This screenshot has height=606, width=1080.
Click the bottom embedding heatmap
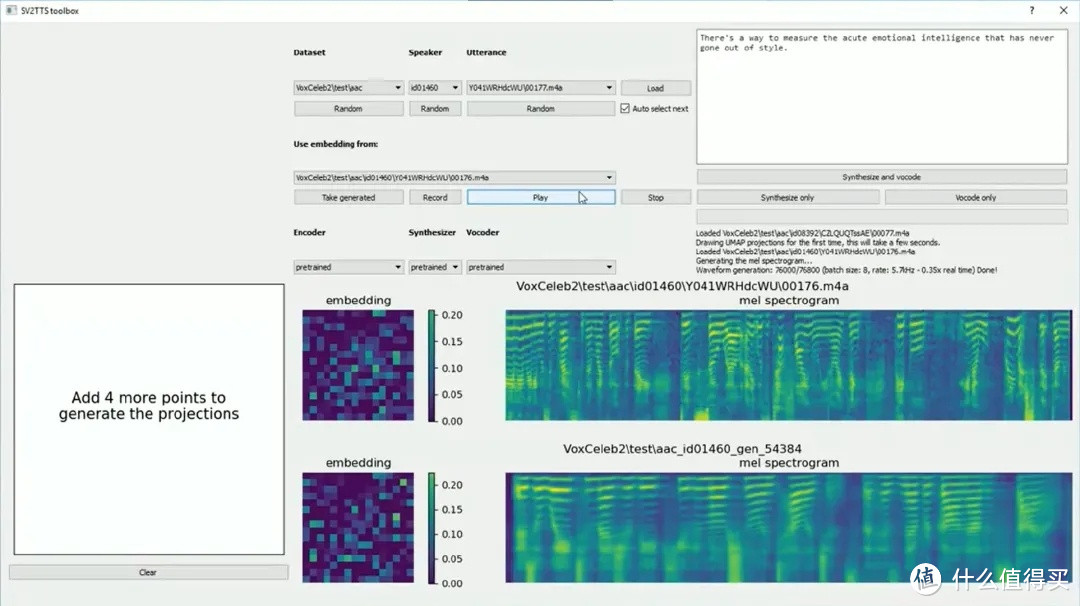pos(358,527)
